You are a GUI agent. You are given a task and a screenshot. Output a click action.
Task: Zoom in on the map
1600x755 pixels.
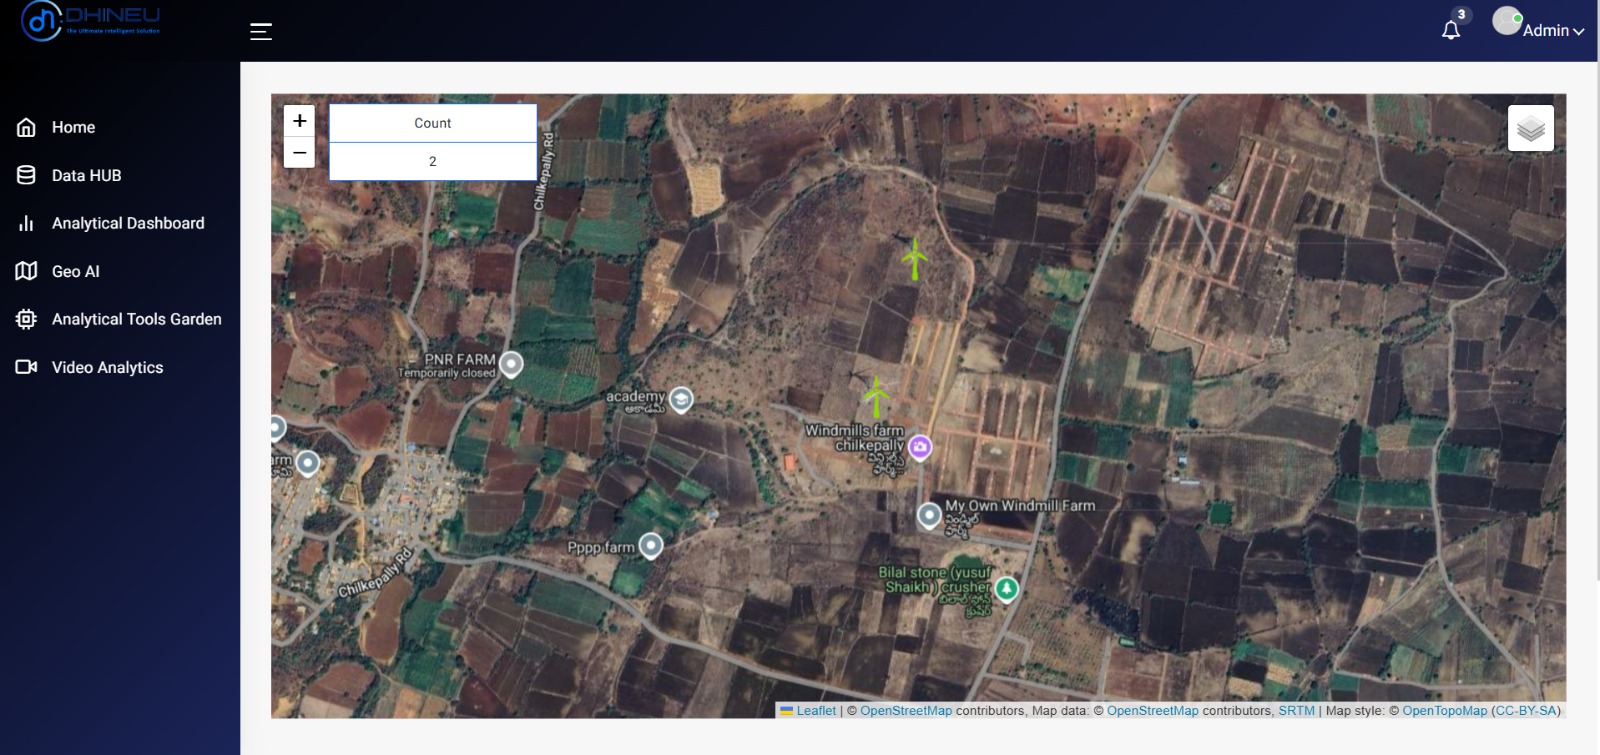tap(299, 121)
